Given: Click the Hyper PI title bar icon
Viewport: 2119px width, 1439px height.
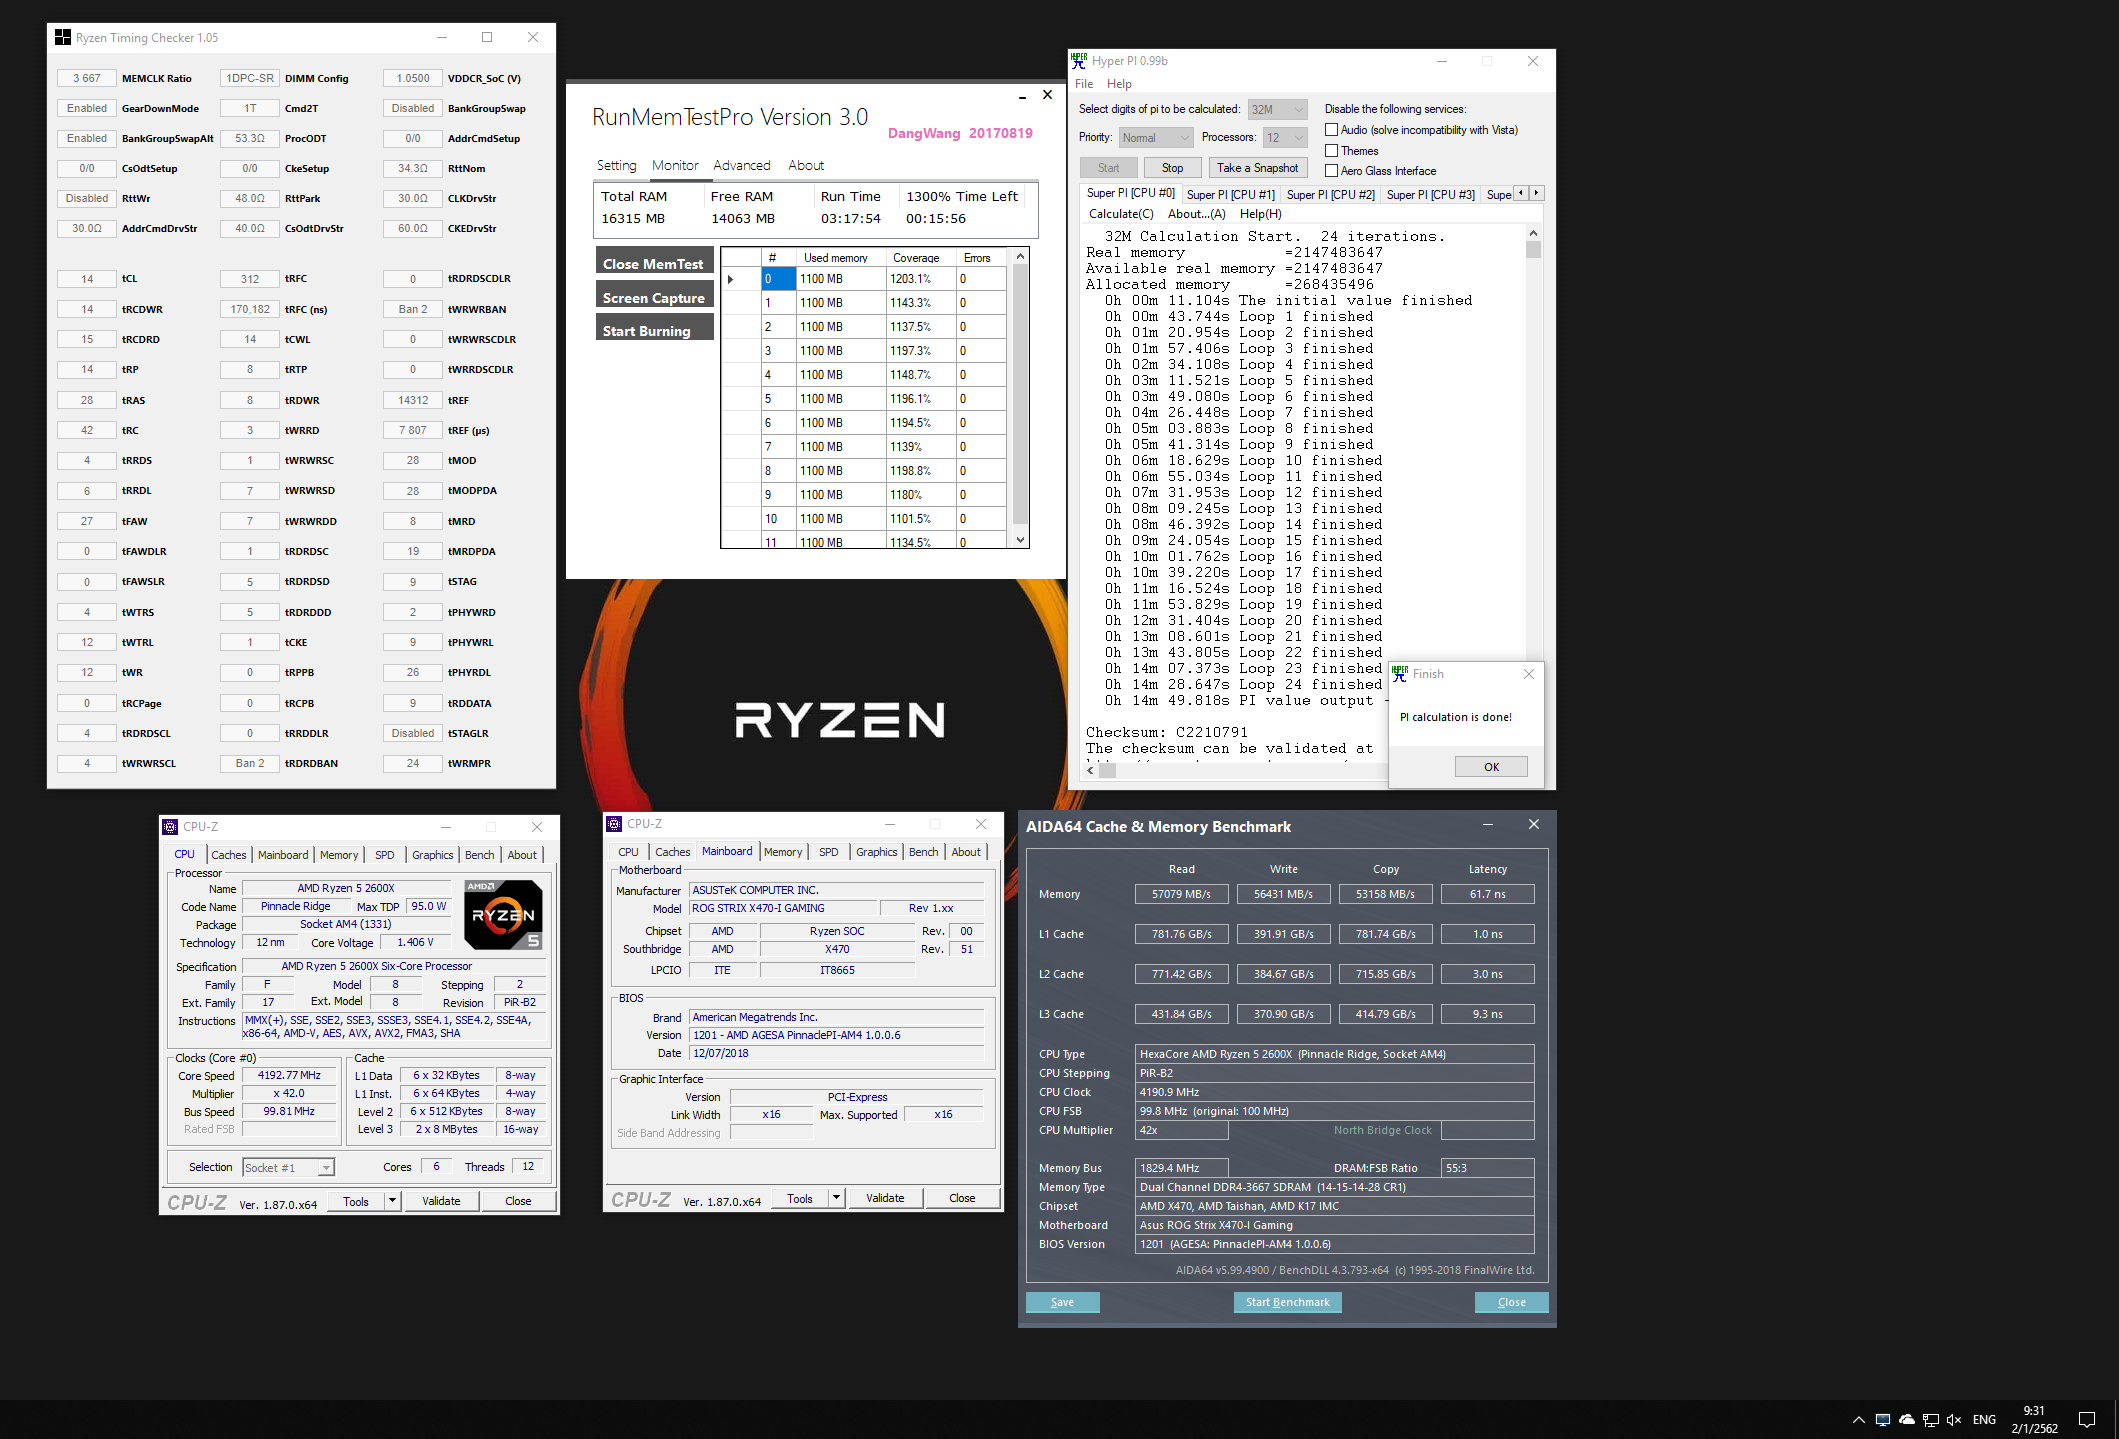Looking at the screenshot, I should click(1079, 61).
